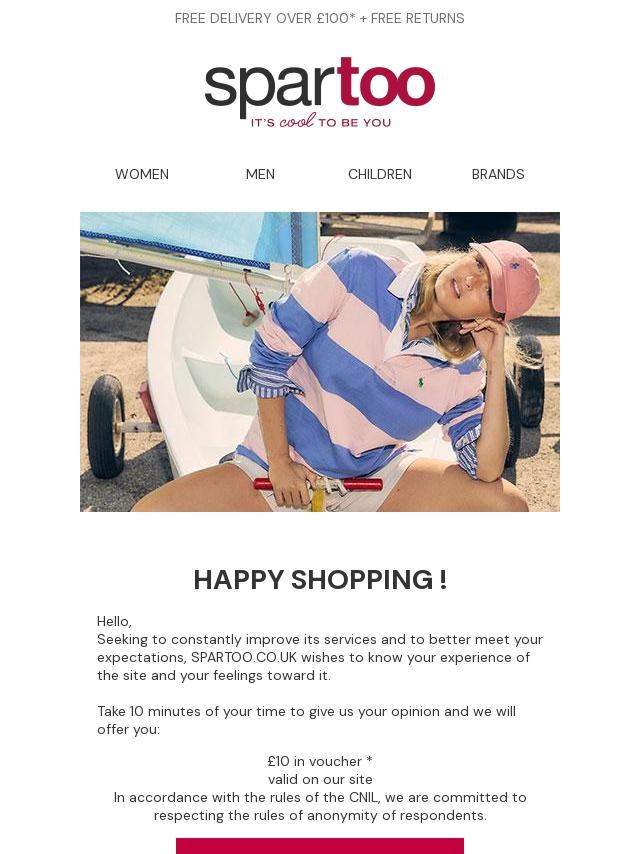
Task: Click the red button at the bottom
Action: tap(320, 846)
